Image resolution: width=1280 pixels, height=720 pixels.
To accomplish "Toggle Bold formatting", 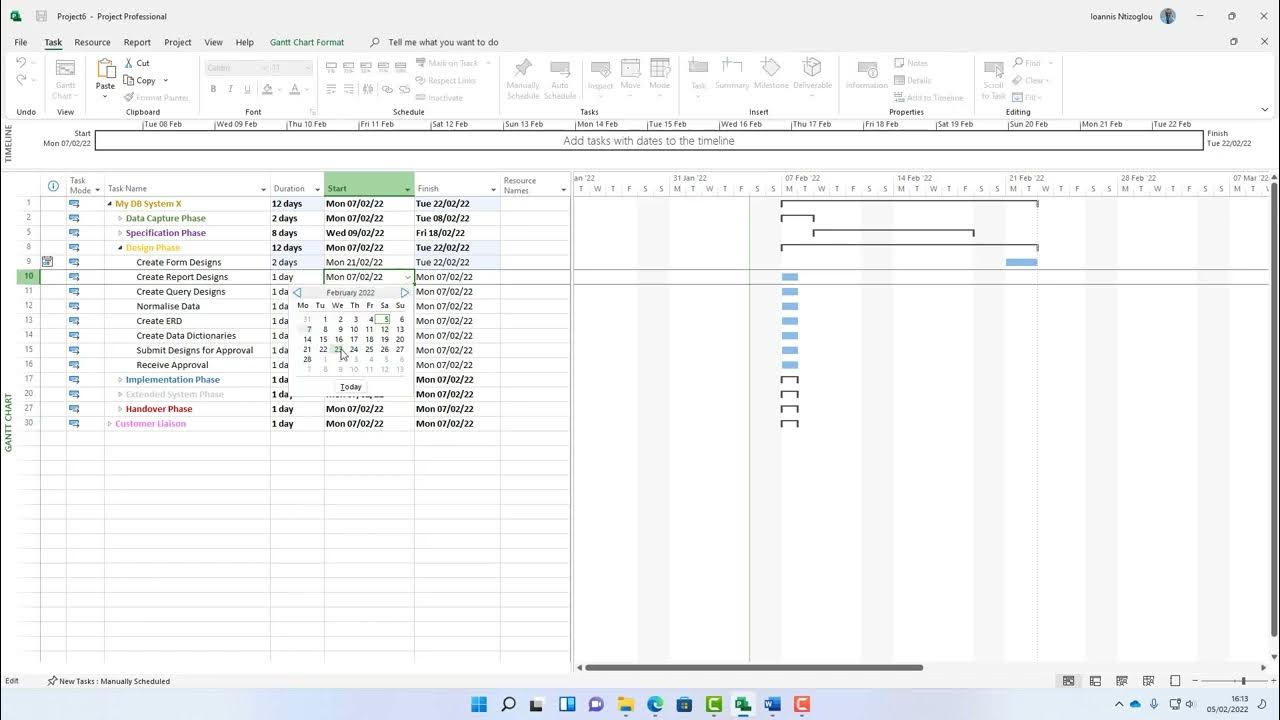I will (213, 89).
